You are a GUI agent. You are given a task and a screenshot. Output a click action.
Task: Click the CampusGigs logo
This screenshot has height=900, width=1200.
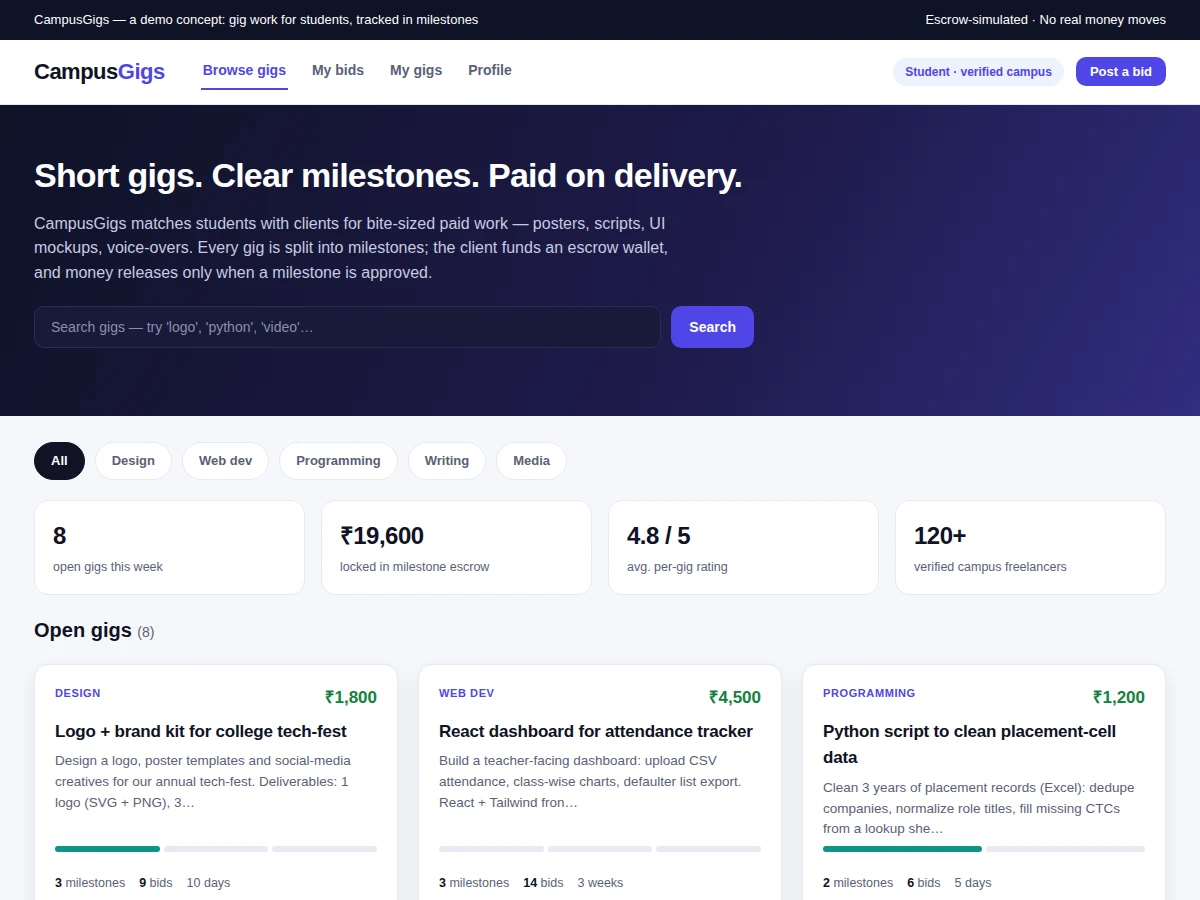pos(99,72)
